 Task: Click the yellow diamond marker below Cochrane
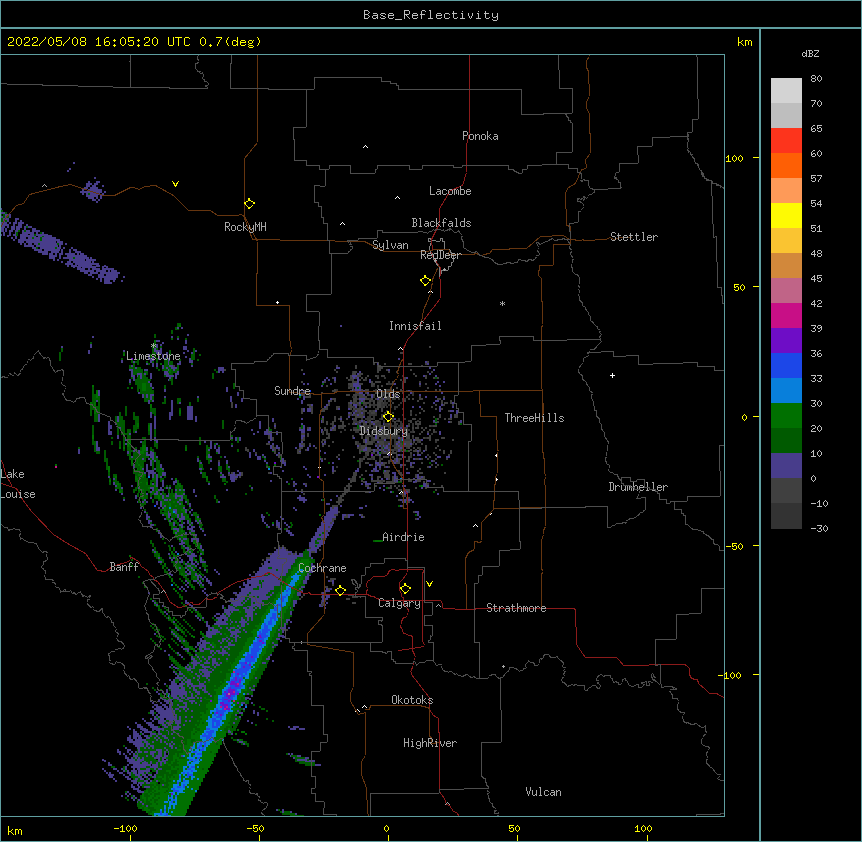[340, 590]
